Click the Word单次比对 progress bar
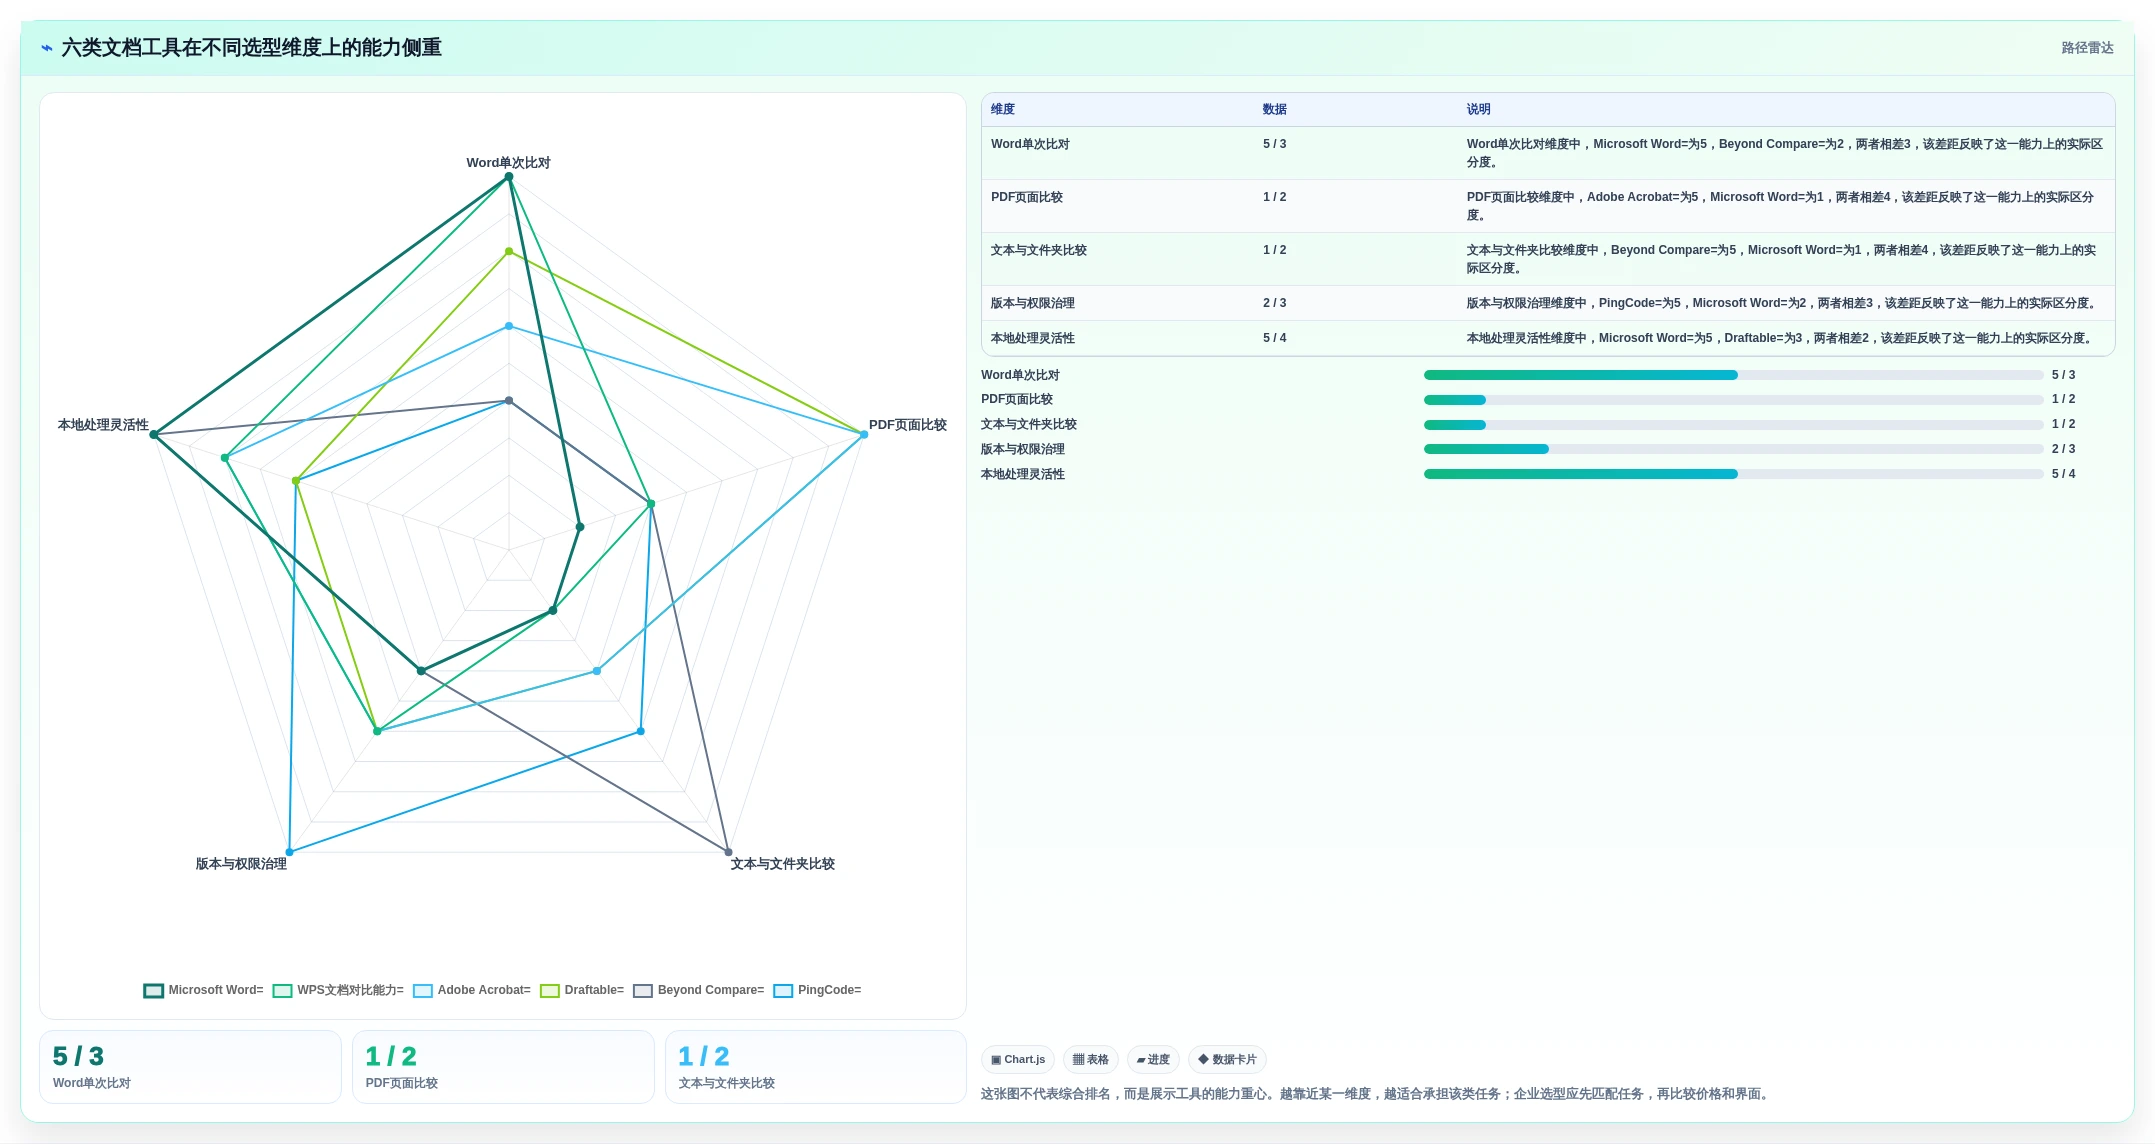Image resolution: width=2155 pixels, height=1144 pixels. (1733, 375)
